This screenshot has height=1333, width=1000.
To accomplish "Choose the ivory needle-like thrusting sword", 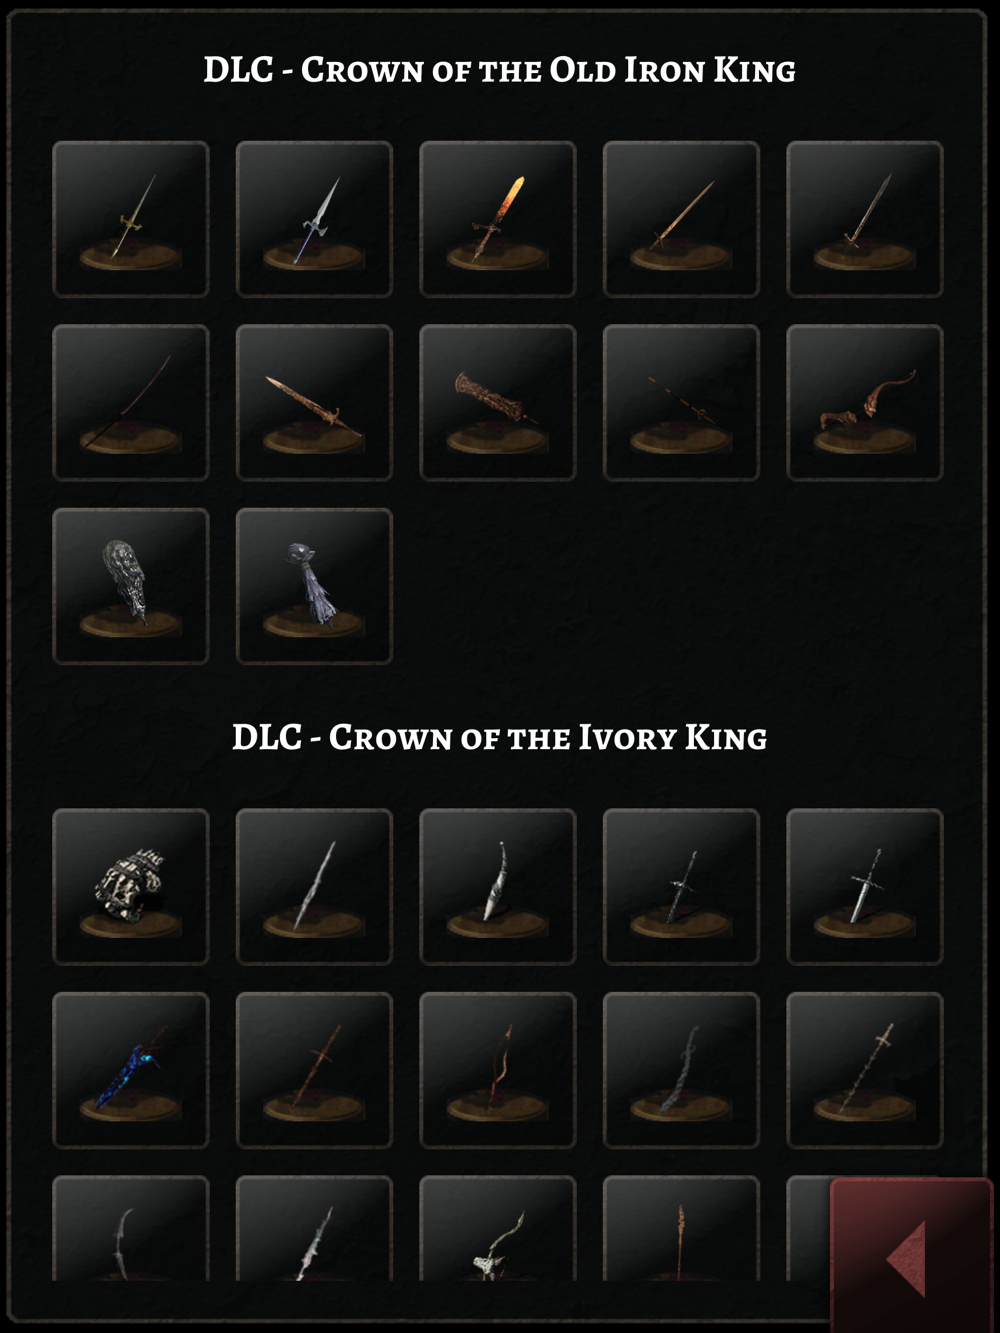I will tap(314, 887).
